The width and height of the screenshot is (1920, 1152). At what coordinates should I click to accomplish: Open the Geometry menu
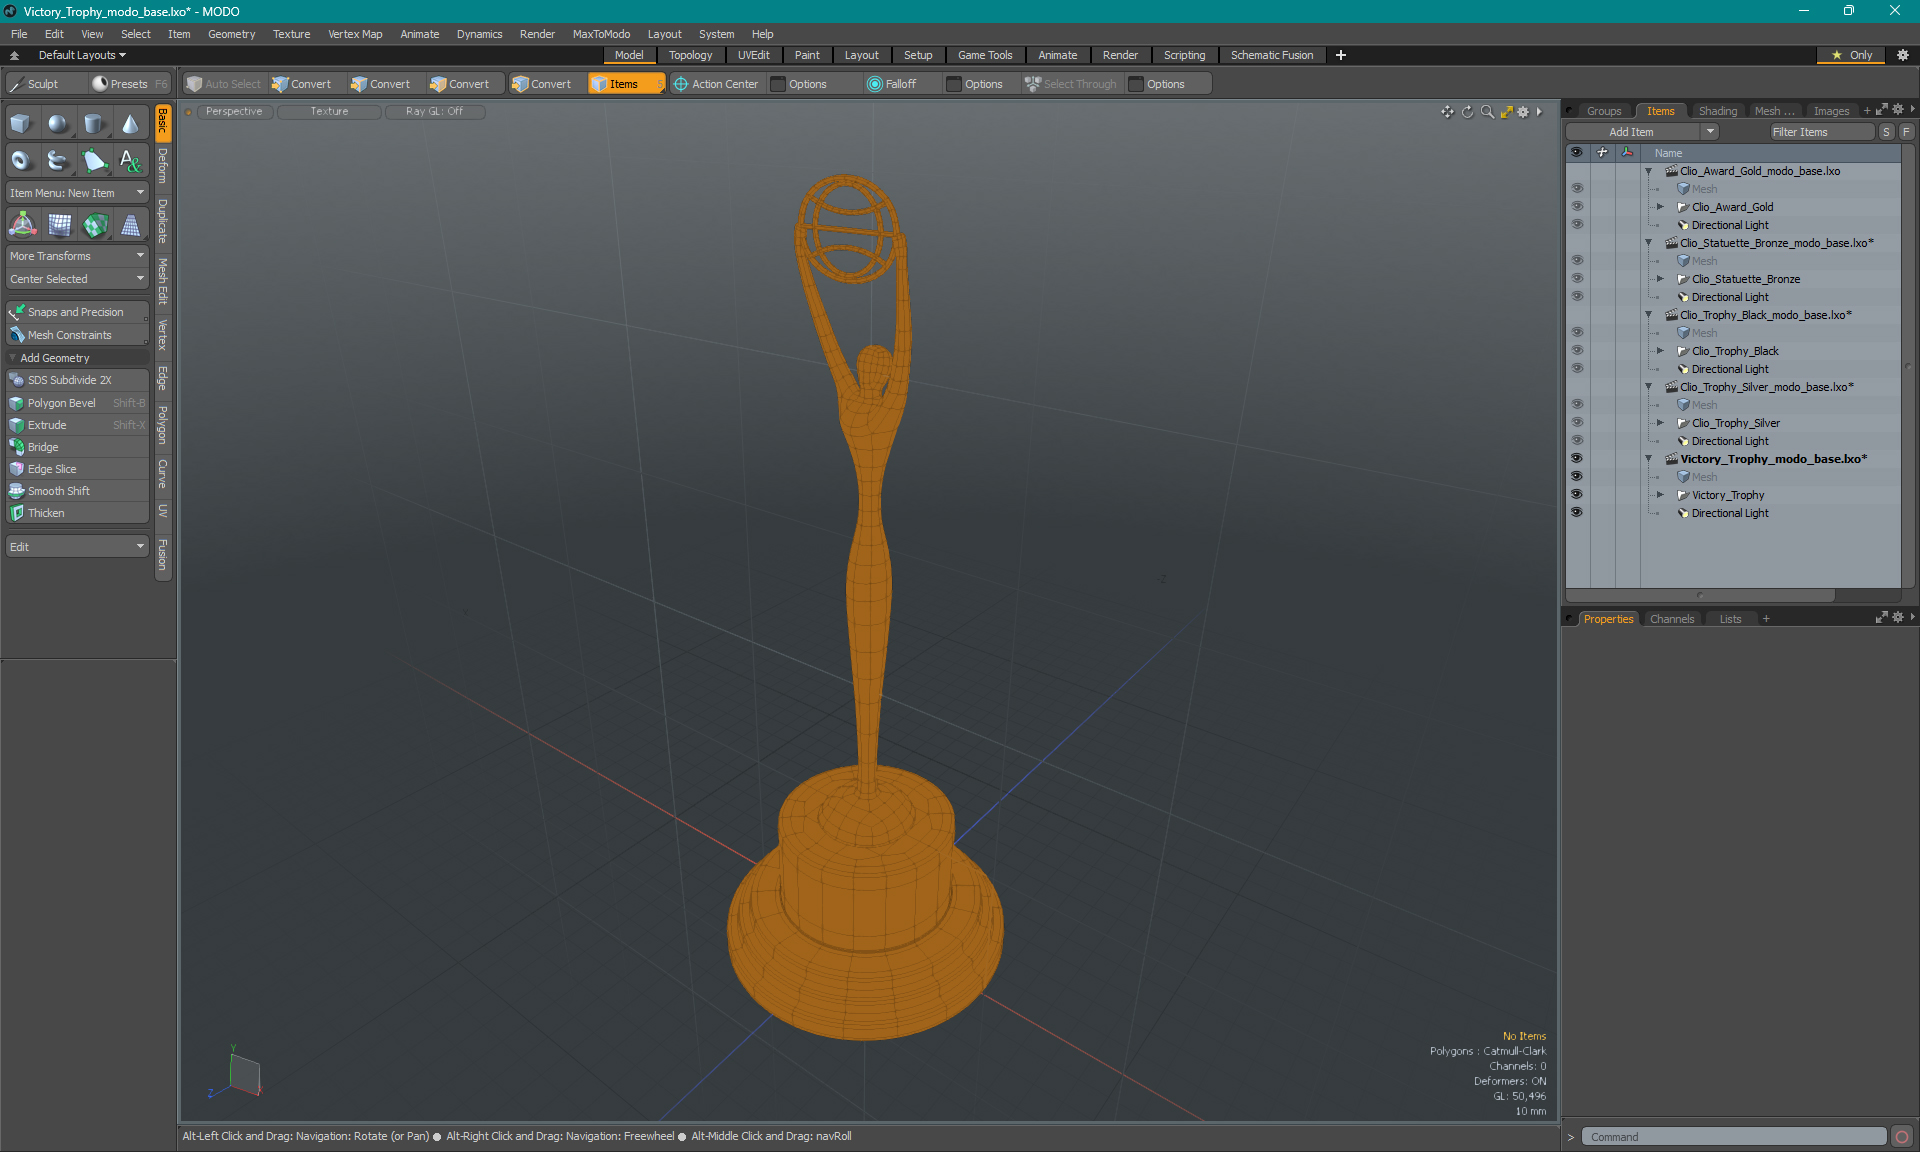[x=230, y=33]
